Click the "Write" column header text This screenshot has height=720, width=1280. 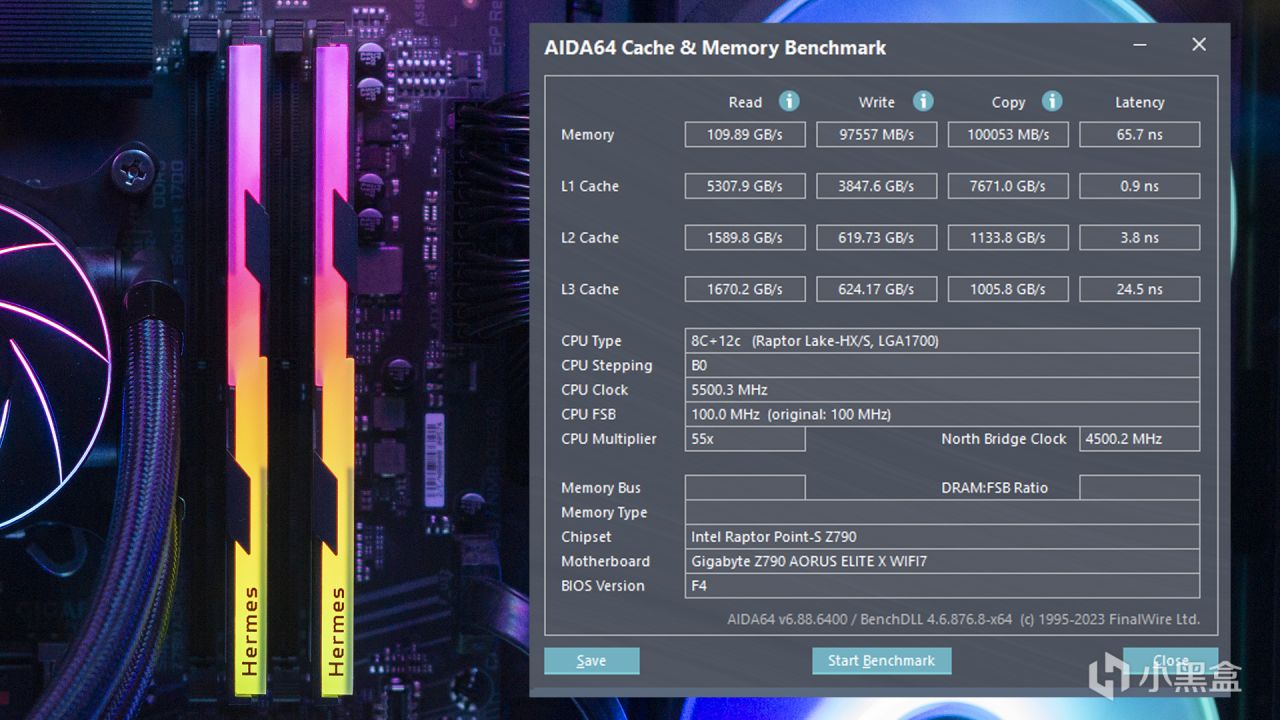tap(877, 102)
